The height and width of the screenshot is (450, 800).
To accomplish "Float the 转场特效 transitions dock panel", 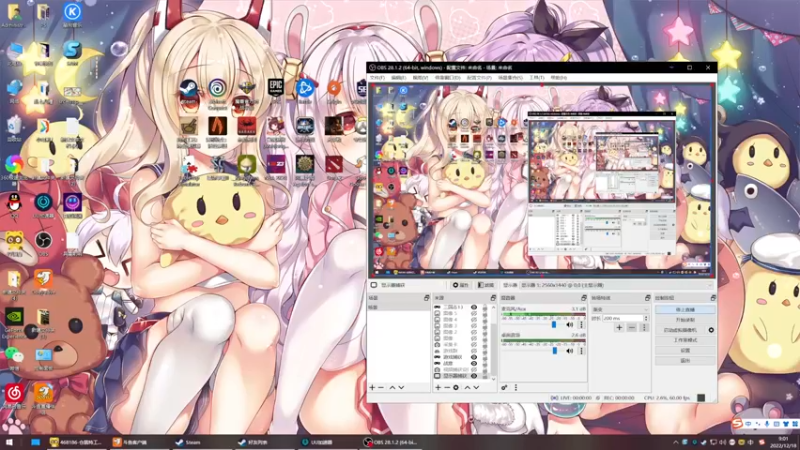I will [x=647, y=298].
